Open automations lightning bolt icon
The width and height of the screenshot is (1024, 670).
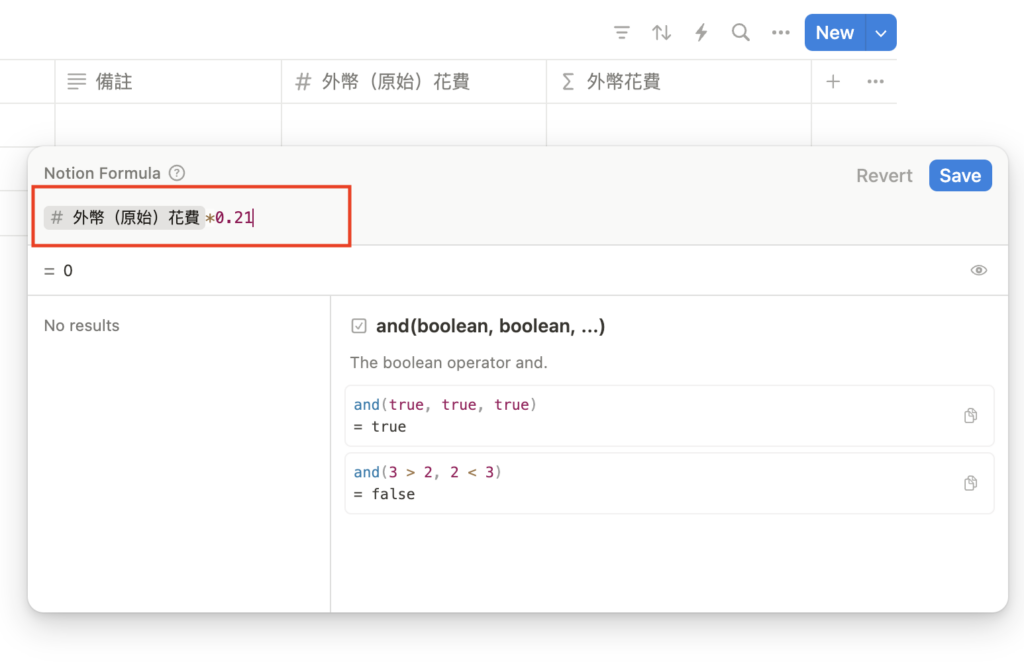[x=701, y=33]
